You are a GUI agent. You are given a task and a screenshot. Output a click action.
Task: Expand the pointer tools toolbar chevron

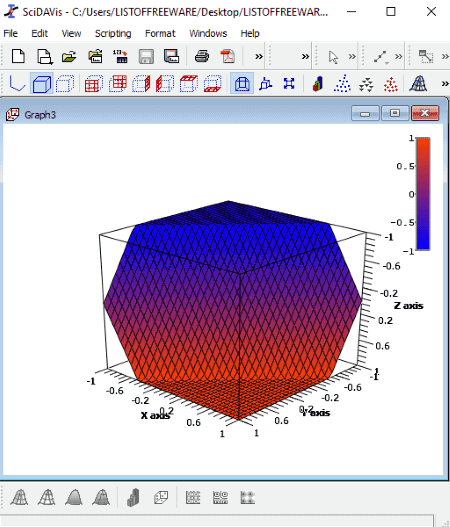coord(352,56)
